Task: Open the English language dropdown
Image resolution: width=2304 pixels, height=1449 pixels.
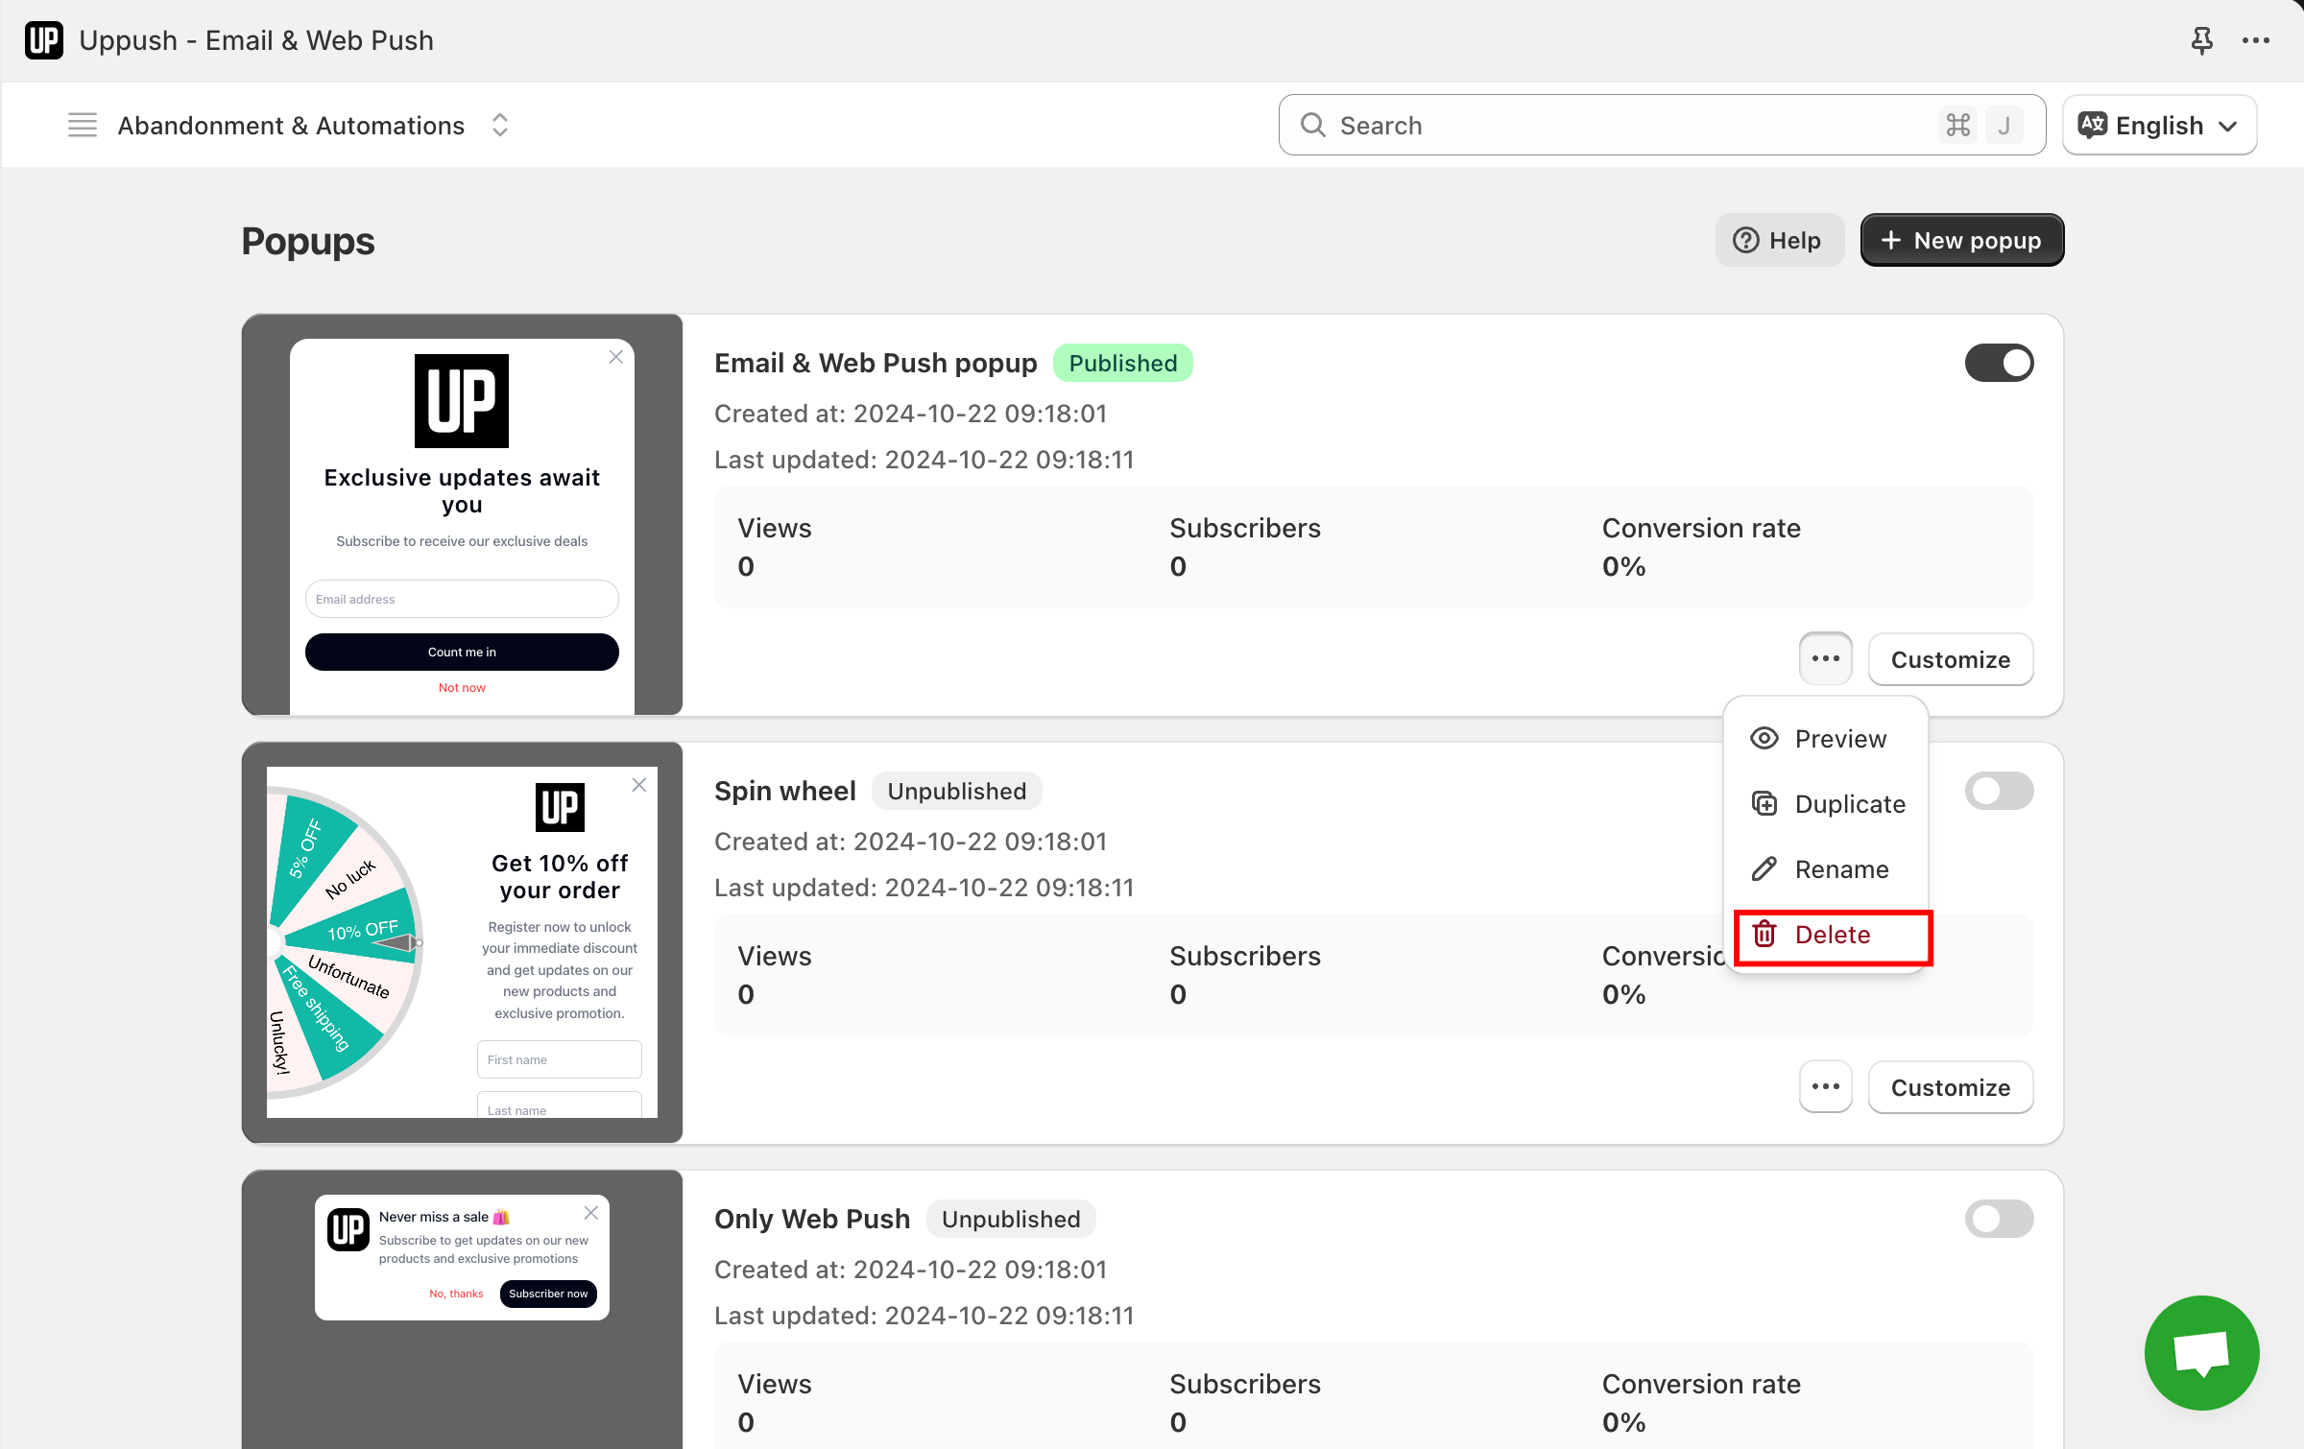Action: click(2158, 125)
